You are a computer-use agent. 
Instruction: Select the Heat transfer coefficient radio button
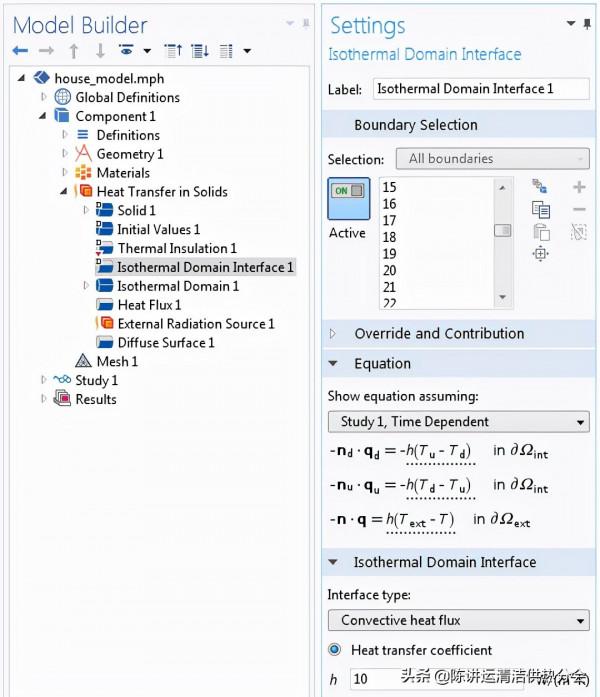(335, 650)
